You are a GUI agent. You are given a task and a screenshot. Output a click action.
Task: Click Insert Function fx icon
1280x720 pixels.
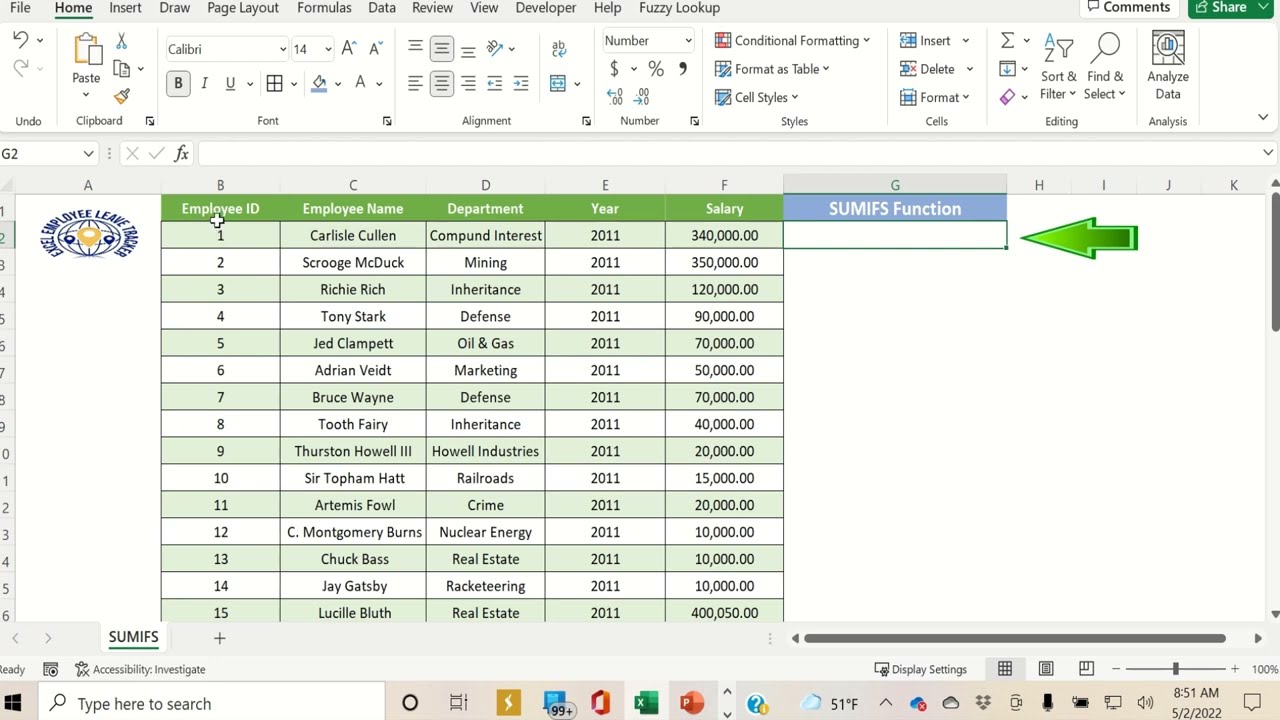pos(181,154)
